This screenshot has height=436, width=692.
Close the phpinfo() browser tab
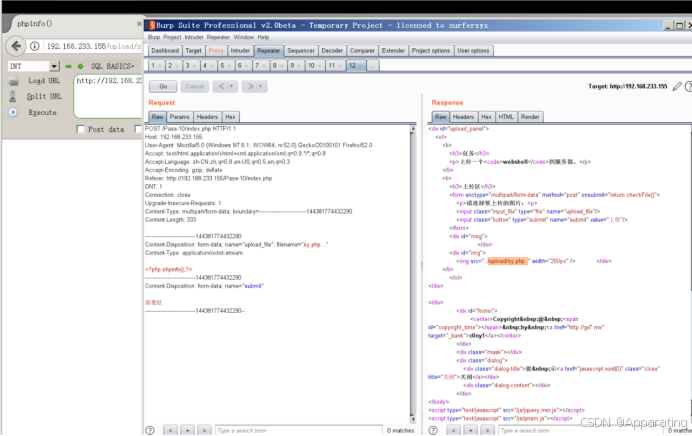click(139, 24)
